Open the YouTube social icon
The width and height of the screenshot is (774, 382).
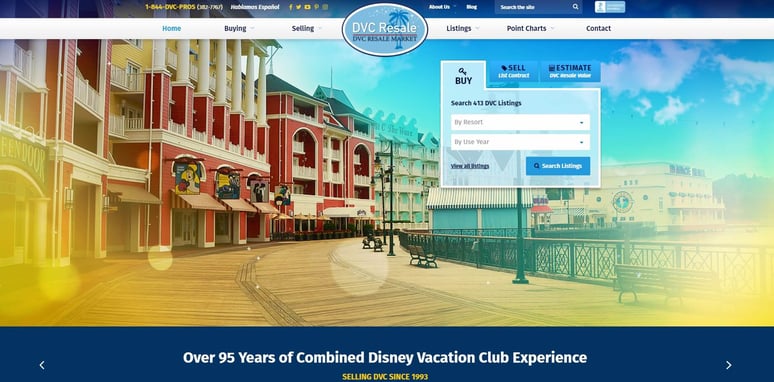coord(308,7)
